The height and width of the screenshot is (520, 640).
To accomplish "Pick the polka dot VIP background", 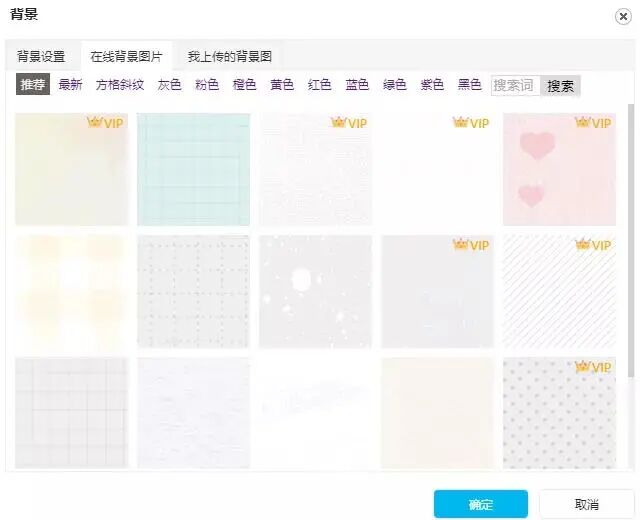I will (x=559, y=413).
